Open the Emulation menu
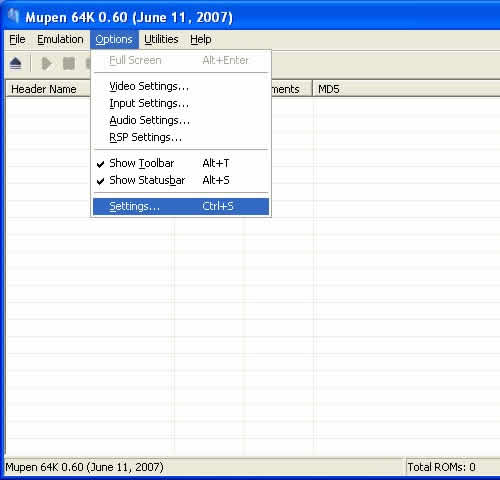 60,39
